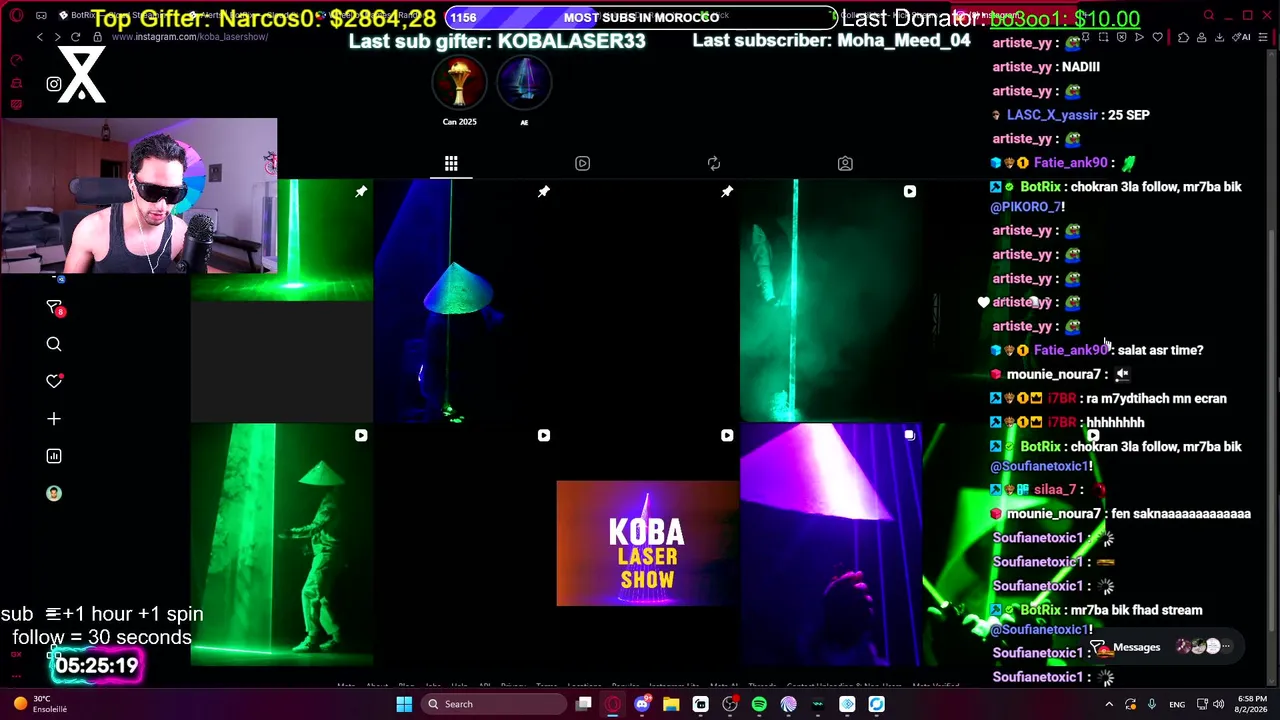The height and width of the screenshot is (720, 1280).
Task: Open the profile avatar in Instagram sidebar
Action: (x=54, y=493)
